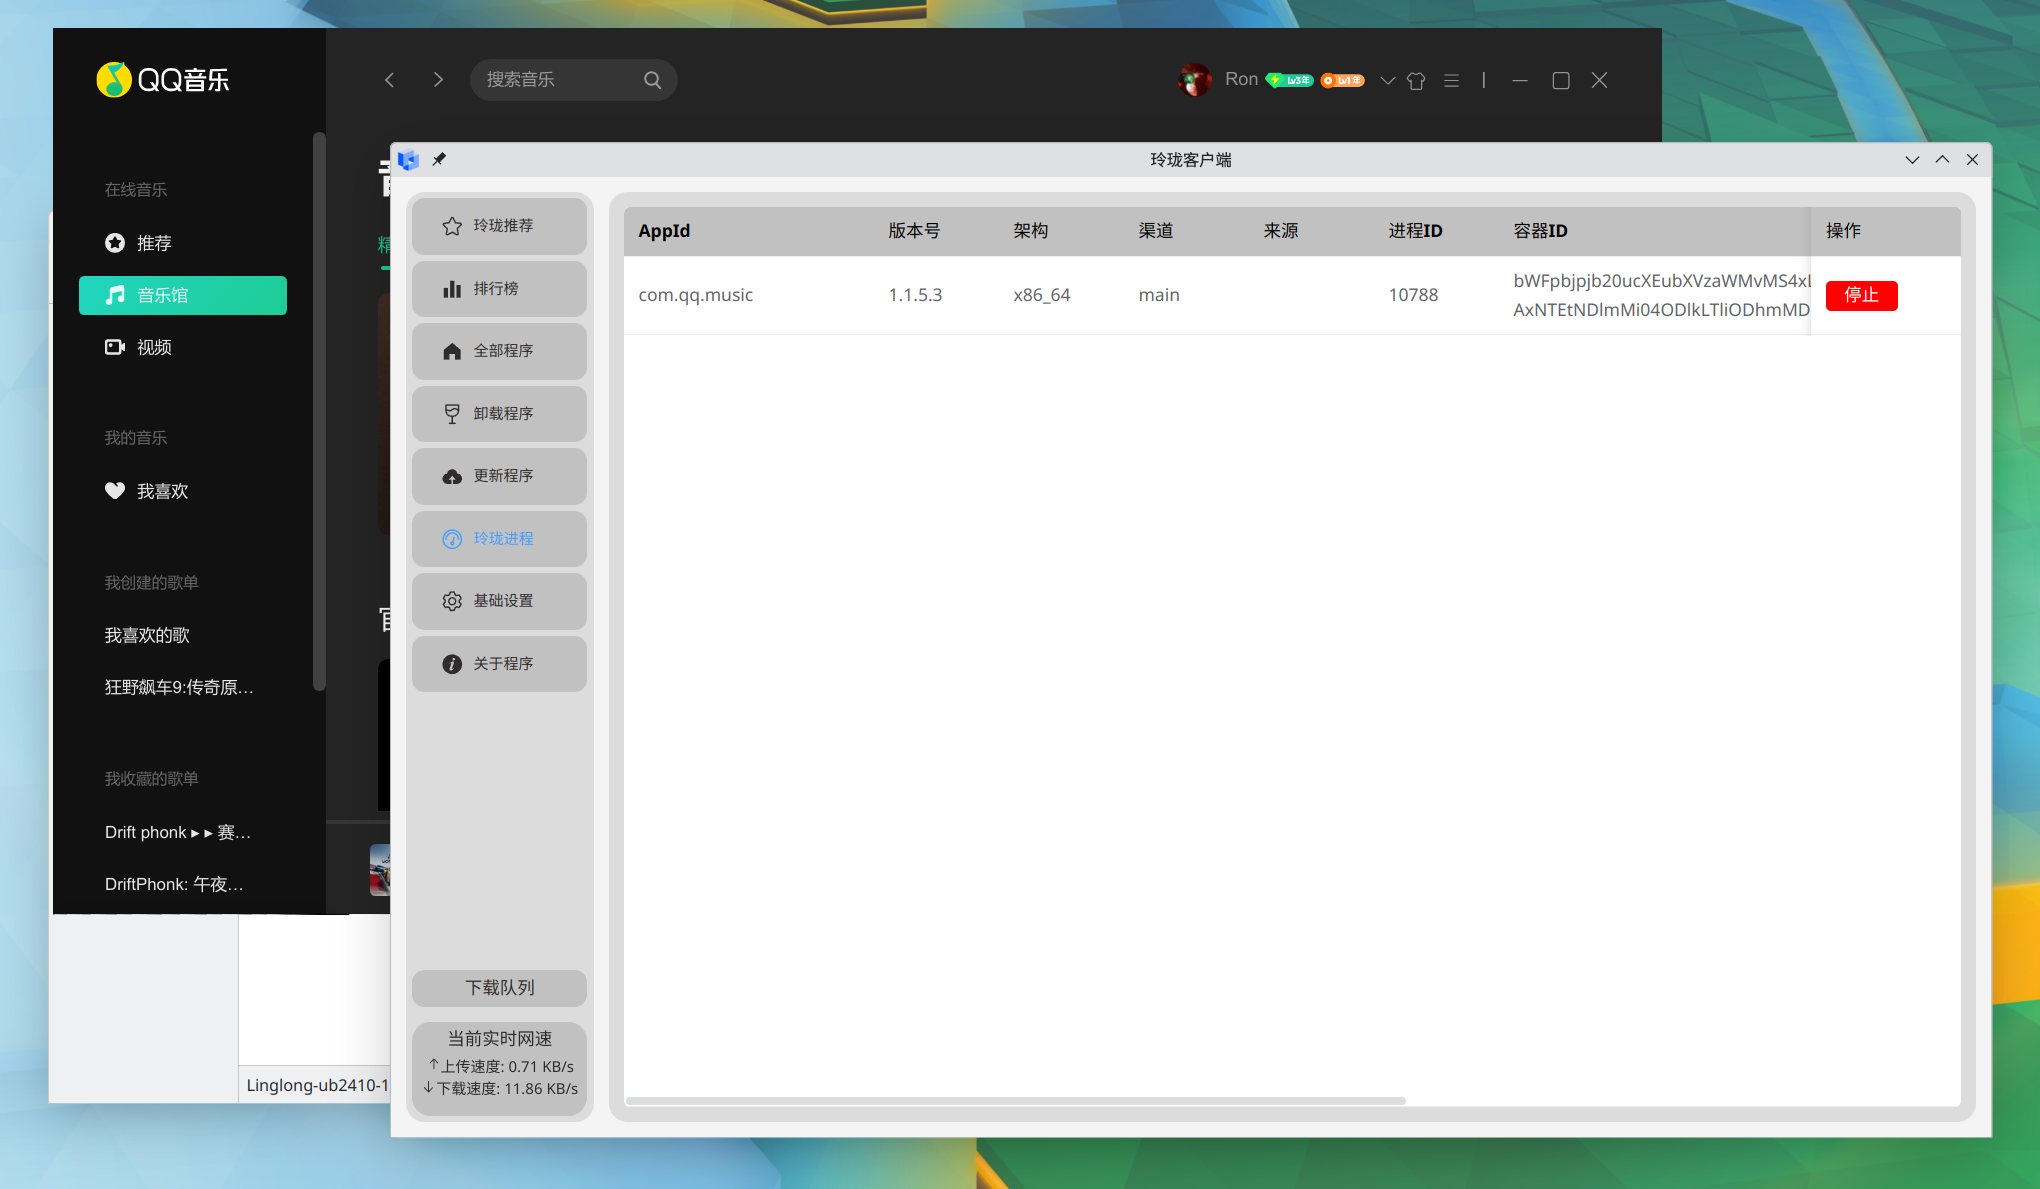
Task: Select the 10788 process ID cell
Action: coord(1413,295)
